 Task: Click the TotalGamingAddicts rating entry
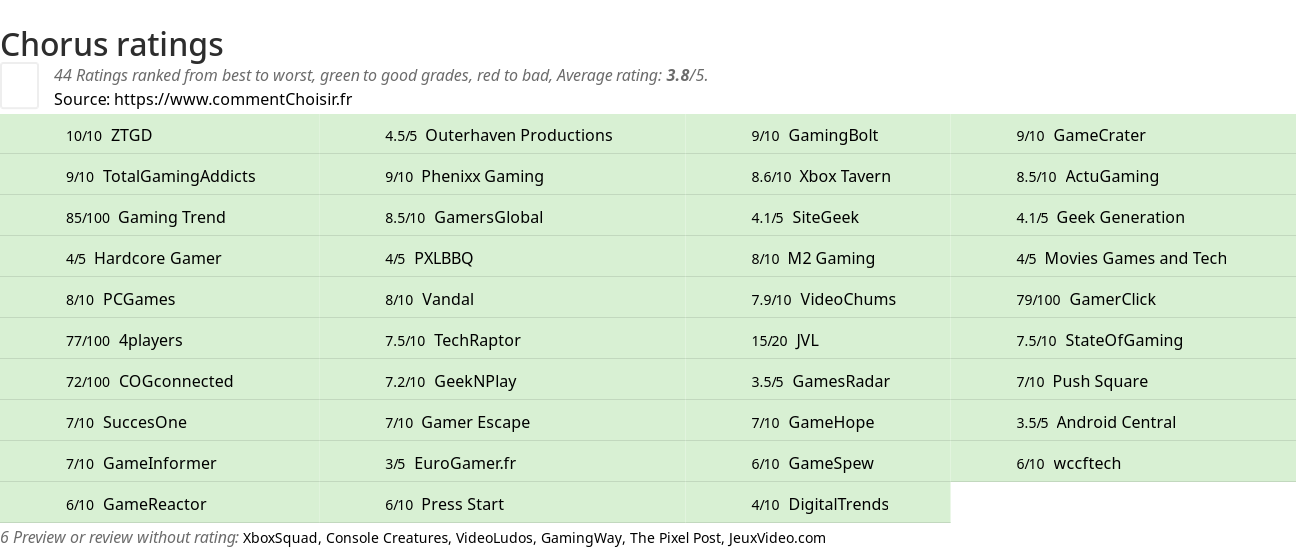coord(161,176)
